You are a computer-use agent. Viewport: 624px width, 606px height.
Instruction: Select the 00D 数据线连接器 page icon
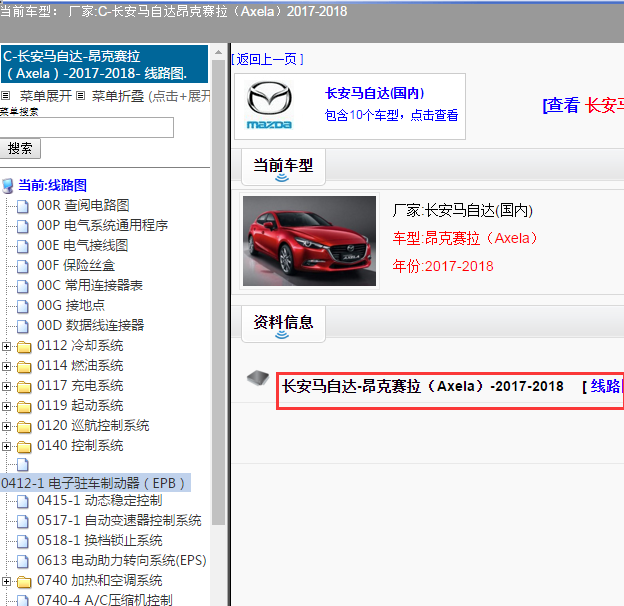23,326
